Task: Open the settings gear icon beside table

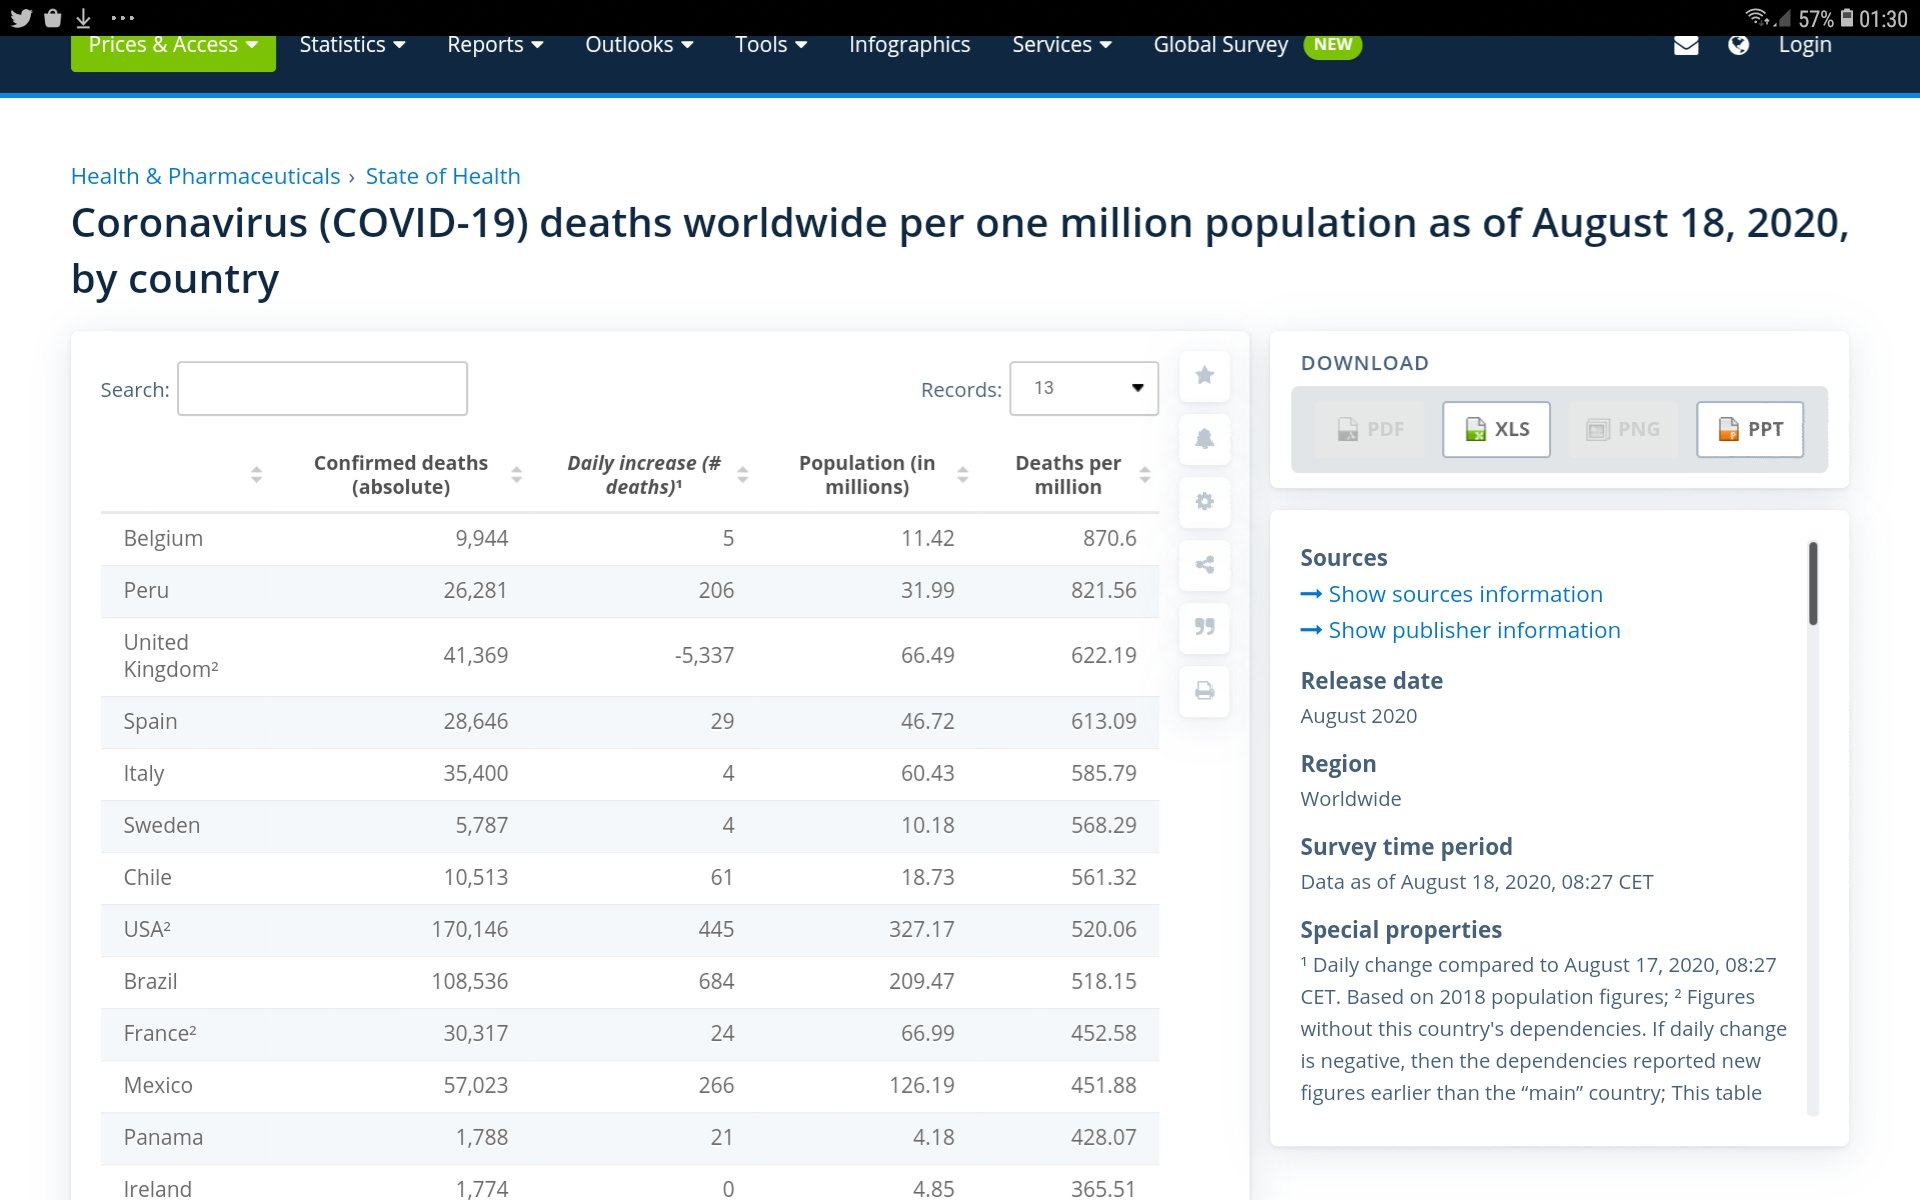Action: [x=1204, y=501]
